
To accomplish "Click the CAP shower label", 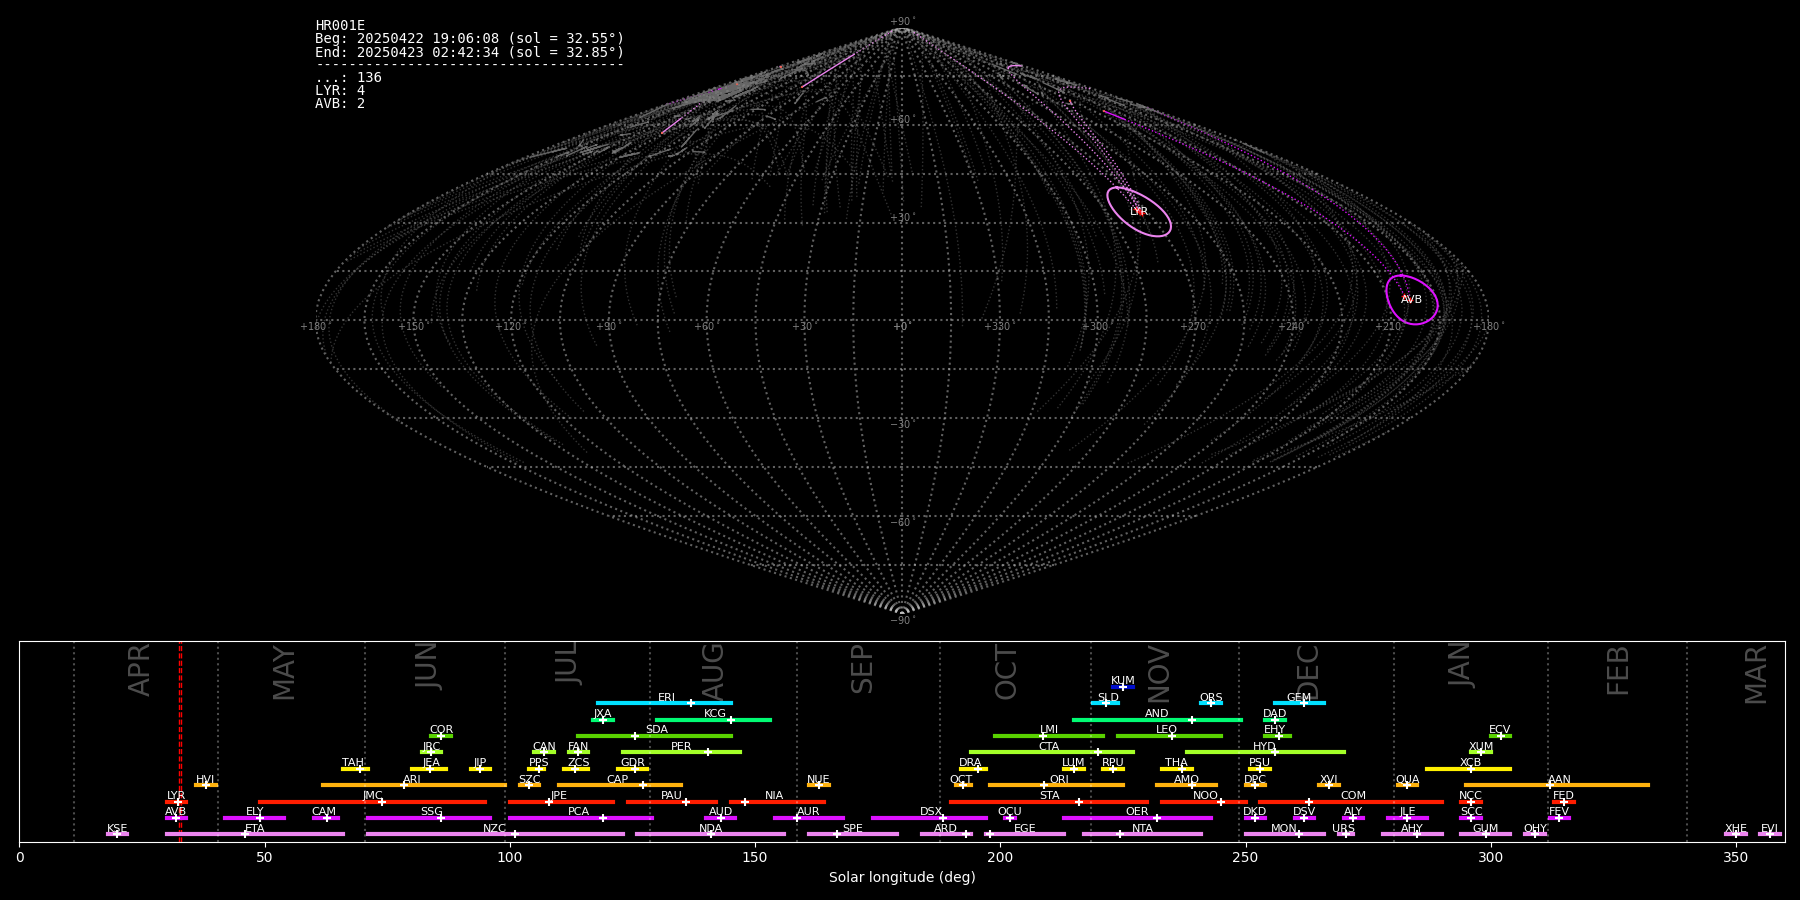I will point(618,780).
